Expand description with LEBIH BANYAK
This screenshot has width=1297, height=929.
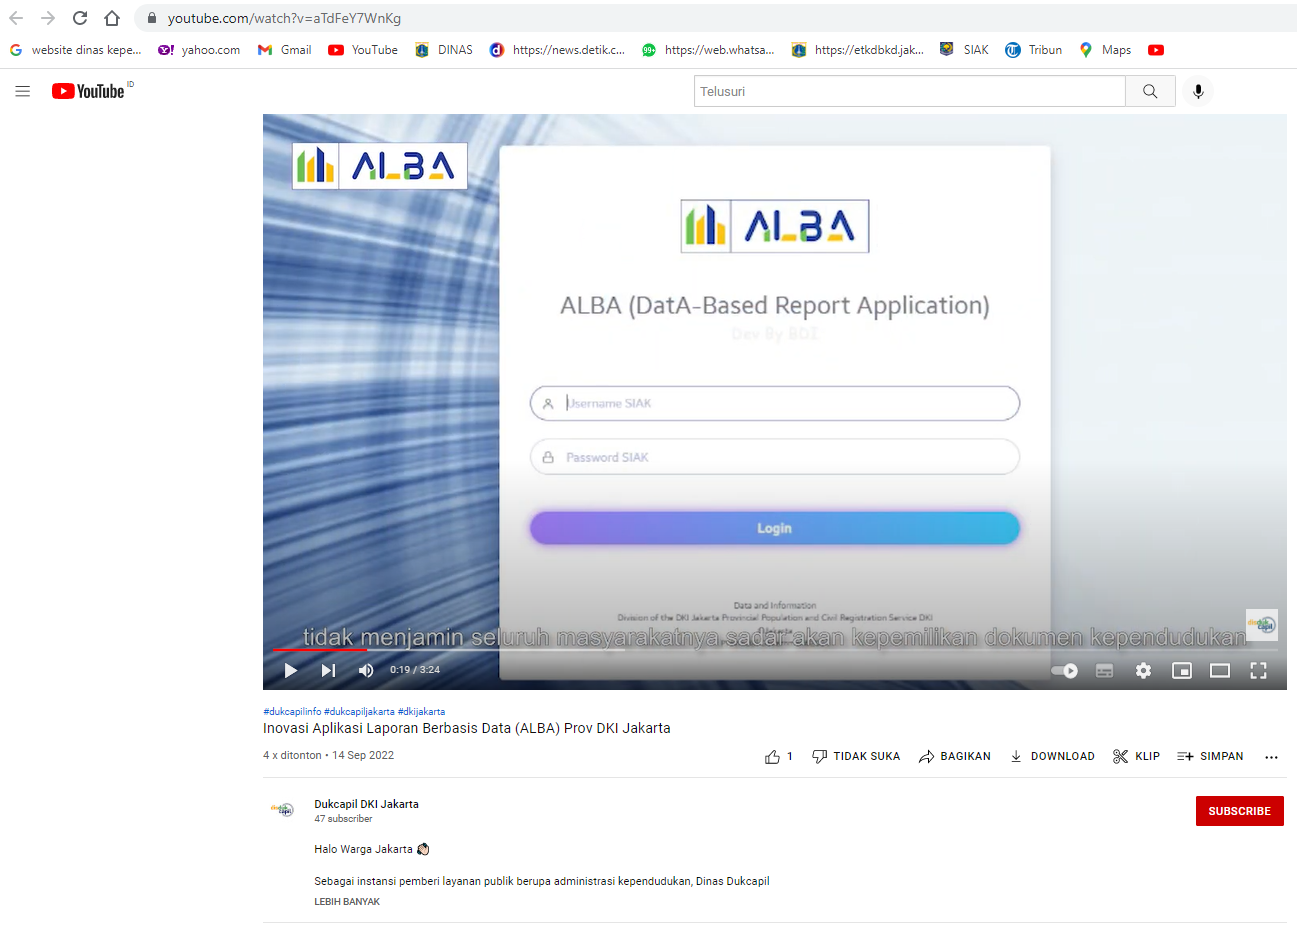click(x=347, y=902)
